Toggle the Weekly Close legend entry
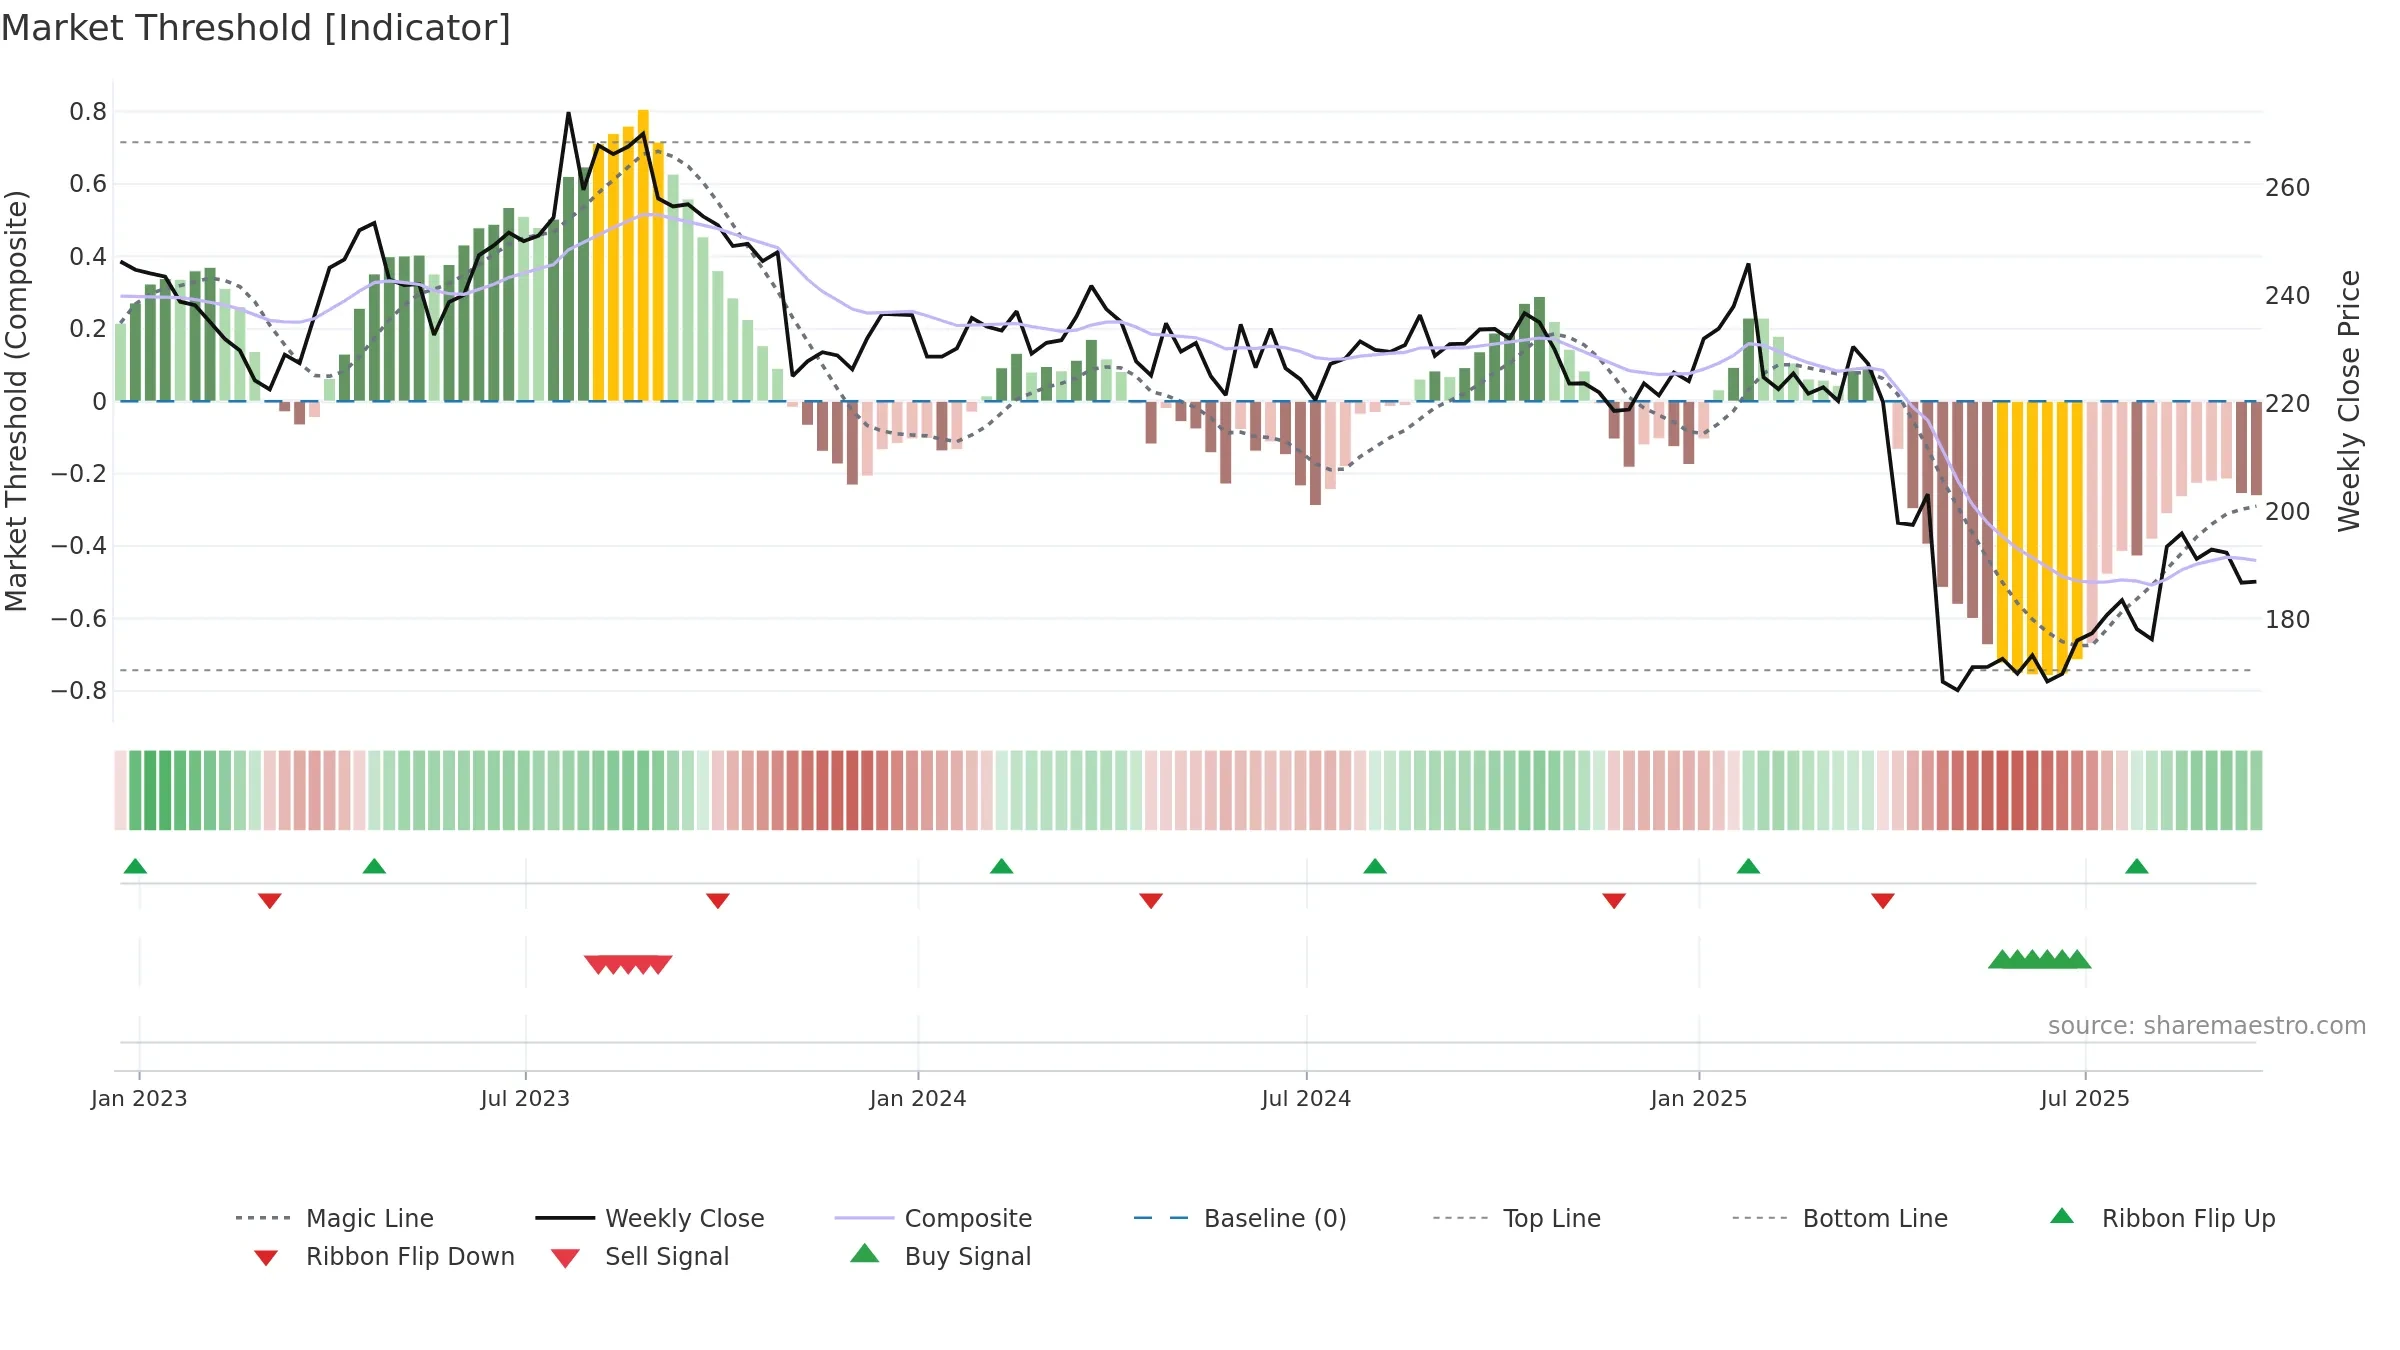Viewport: 2400px width, 1350px height. pyautogui.click(x=650, y=1218)
